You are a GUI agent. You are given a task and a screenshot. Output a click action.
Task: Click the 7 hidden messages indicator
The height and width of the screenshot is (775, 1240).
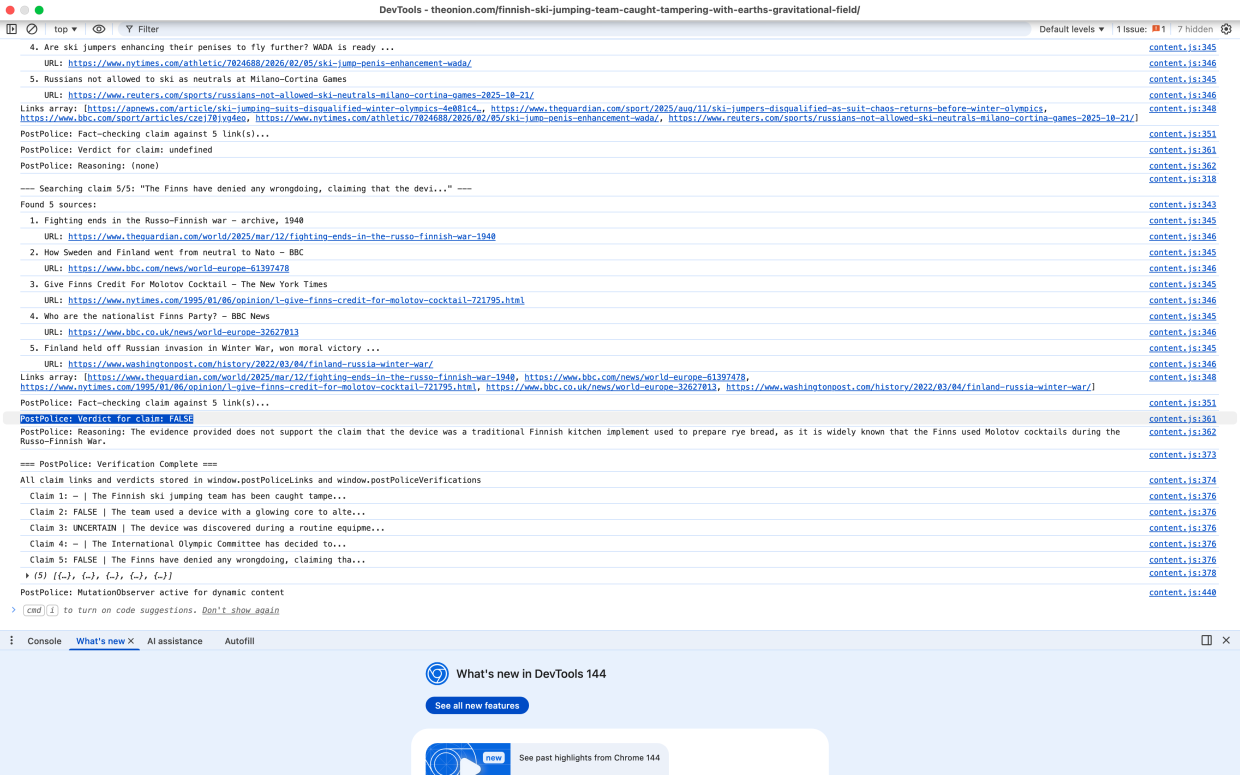[1195, 29]
